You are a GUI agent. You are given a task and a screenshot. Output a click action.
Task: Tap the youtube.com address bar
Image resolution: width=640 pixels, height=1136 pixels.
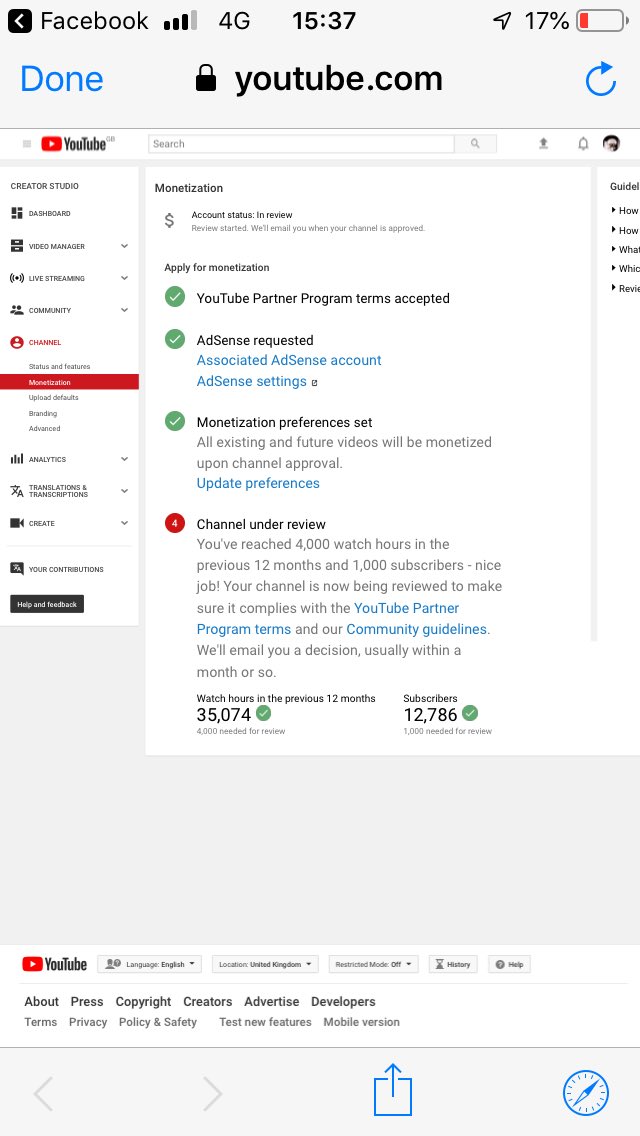[x=320, y=79]
